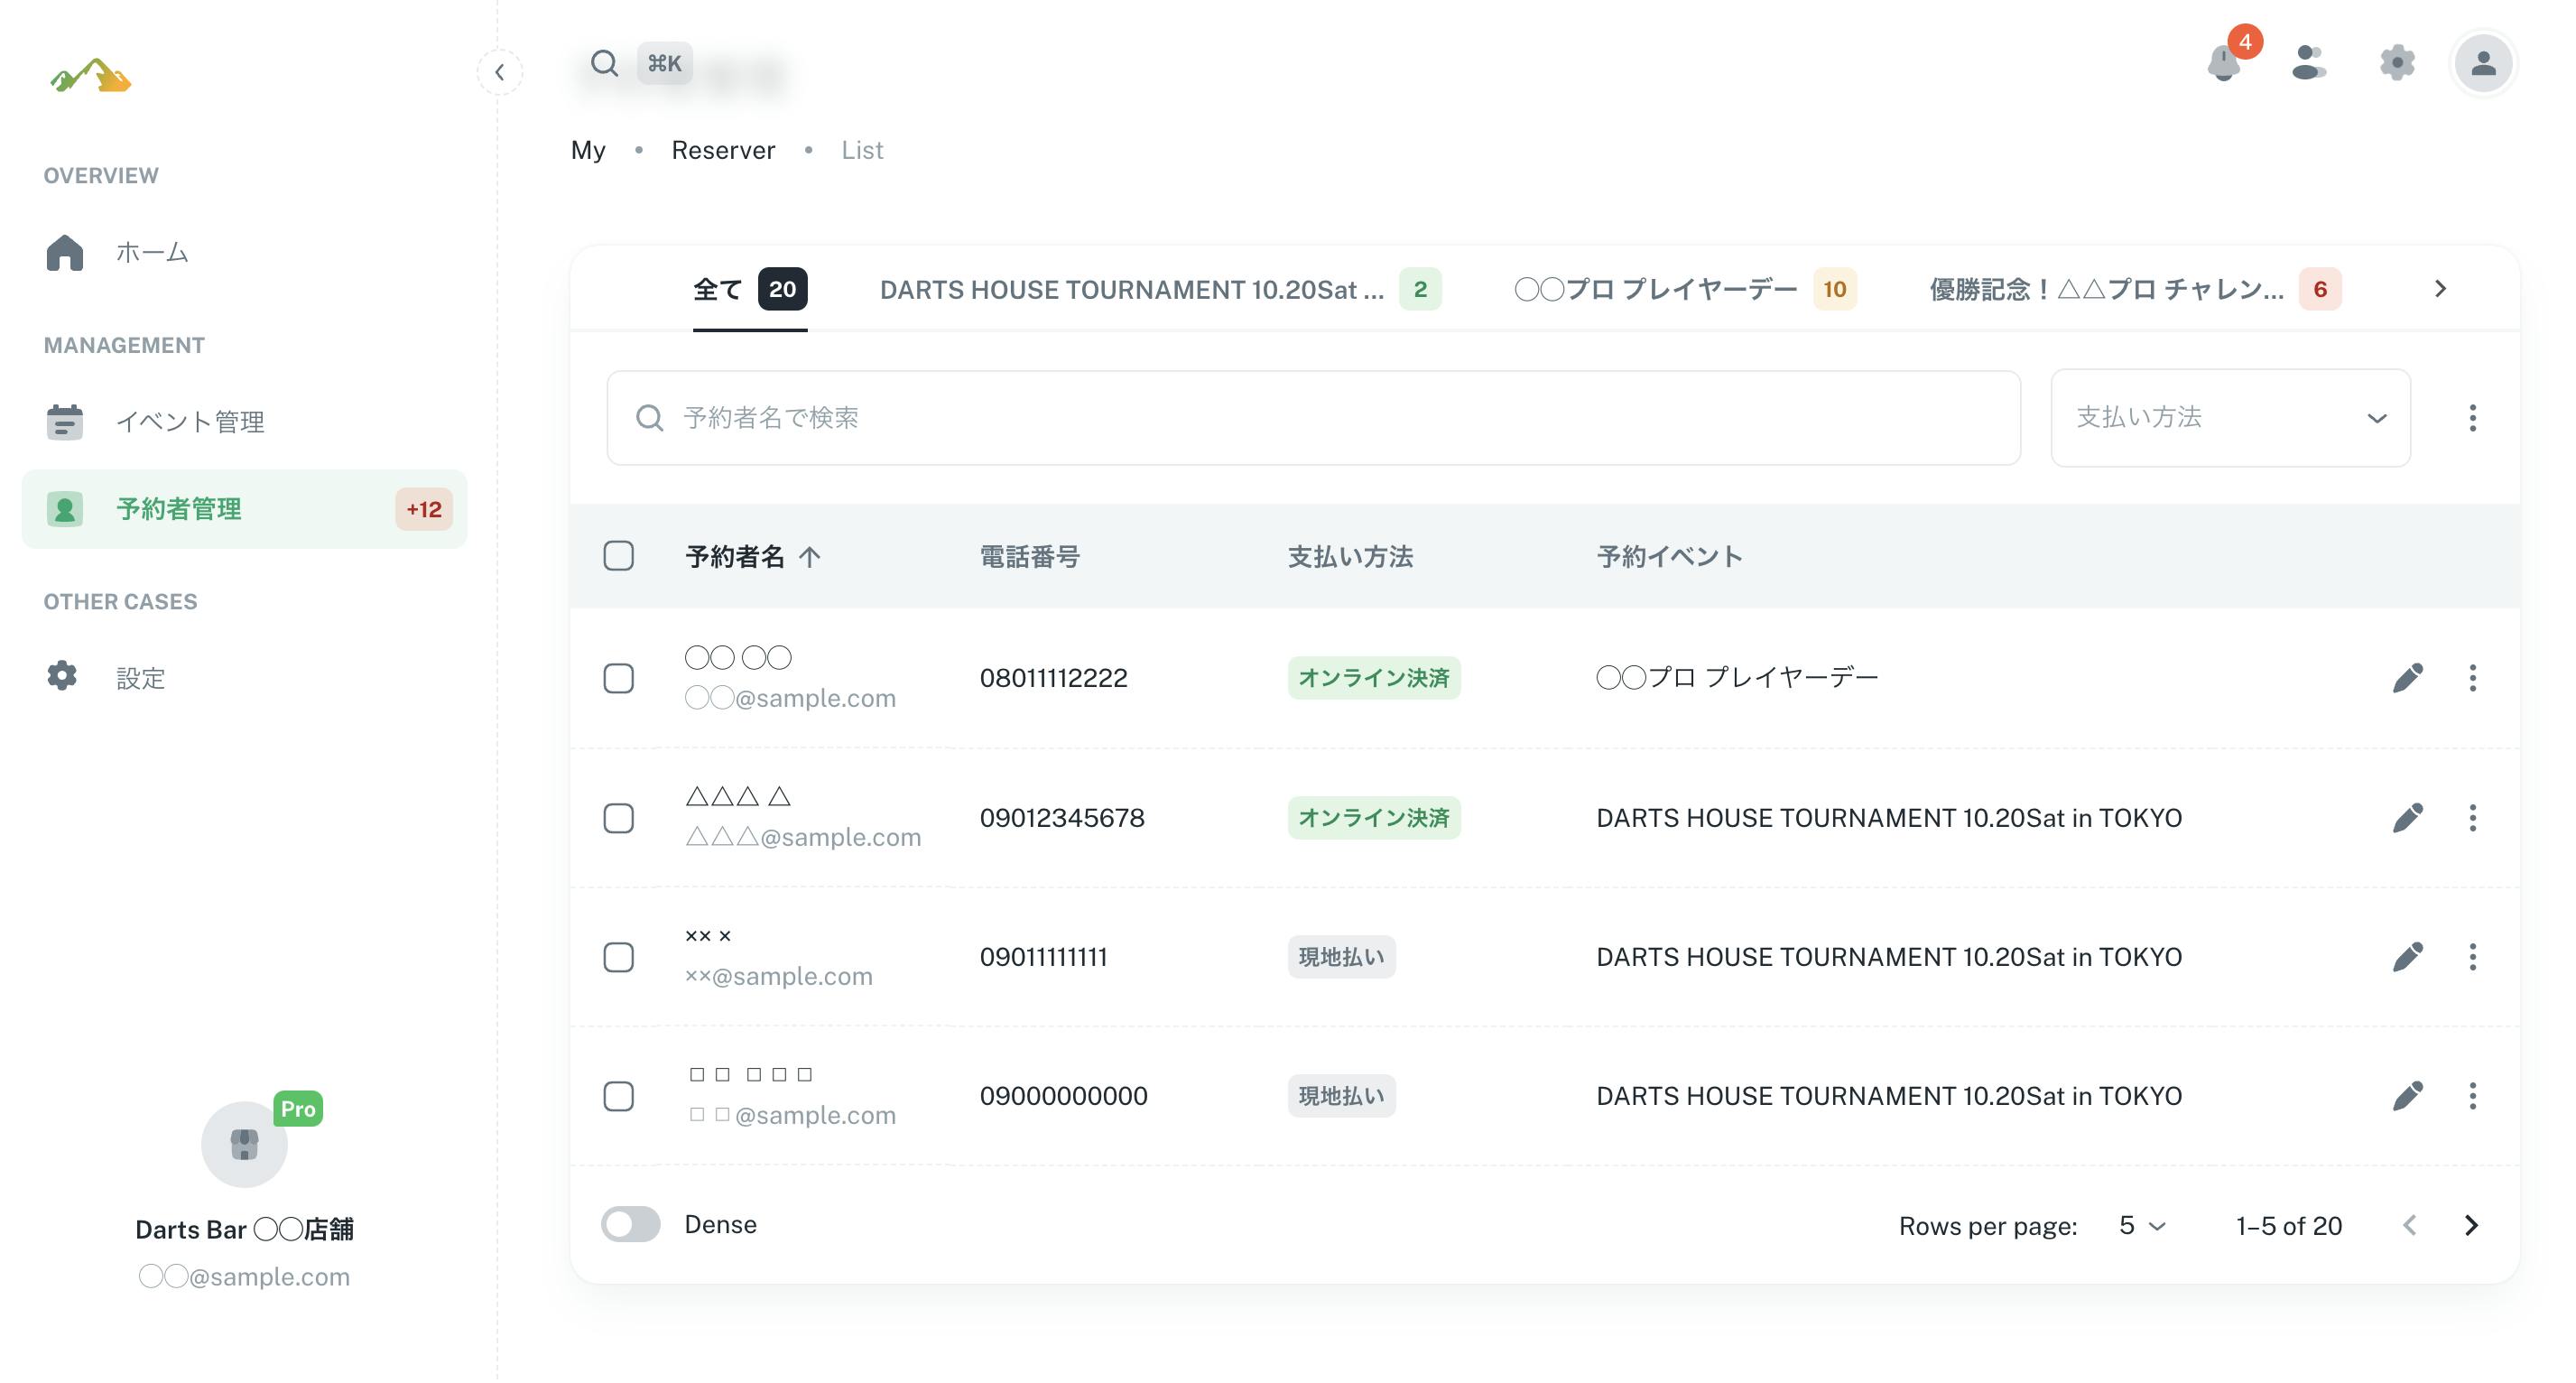The image size is (2576, 1383).
Task: Click the contacts person icon in header
Action: coord(2307,63)
